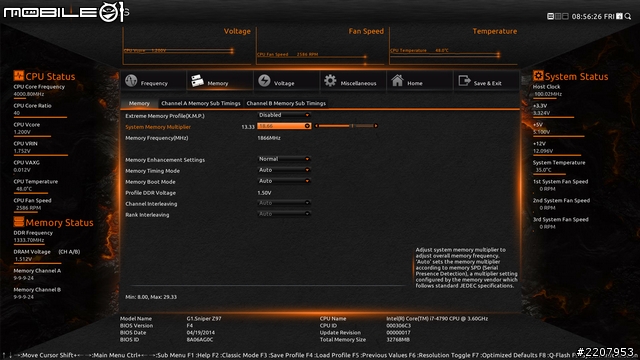640x360 pixels.
Task: Click the Min: 8.00, Max: 29.33 hint
Action: click(151, 297)
